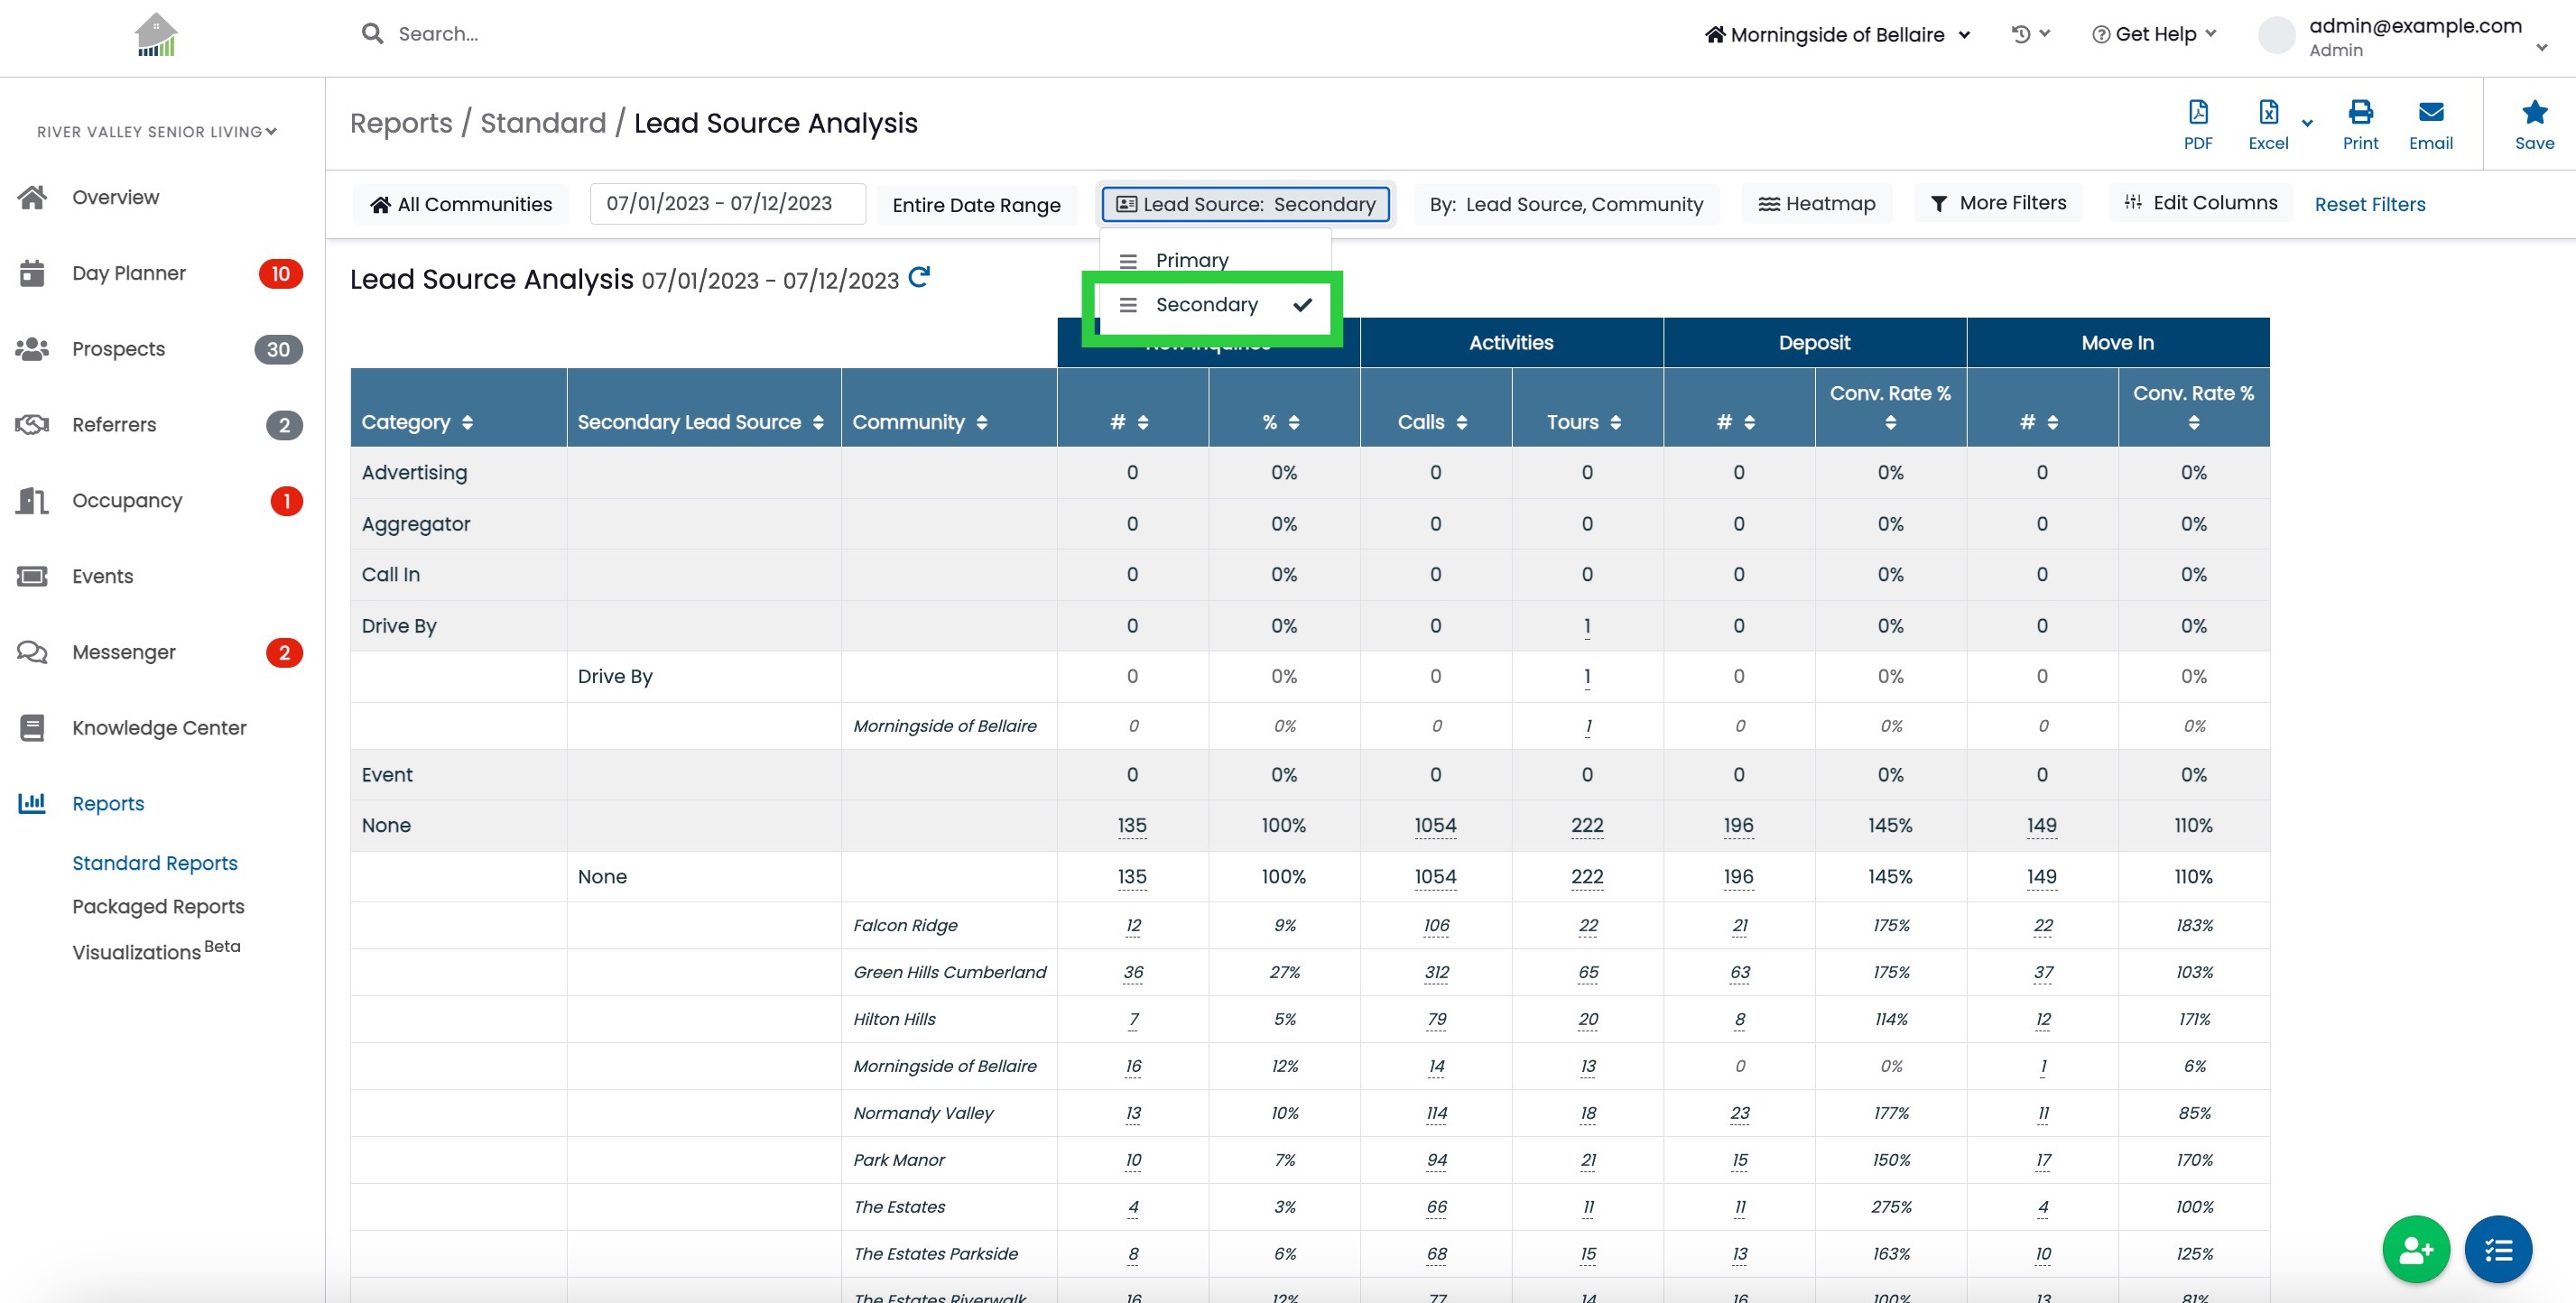The width and height of the screenshot is (2576, 1303).
Task: Click the search magnifier icon
Action: tap(372, 34)
